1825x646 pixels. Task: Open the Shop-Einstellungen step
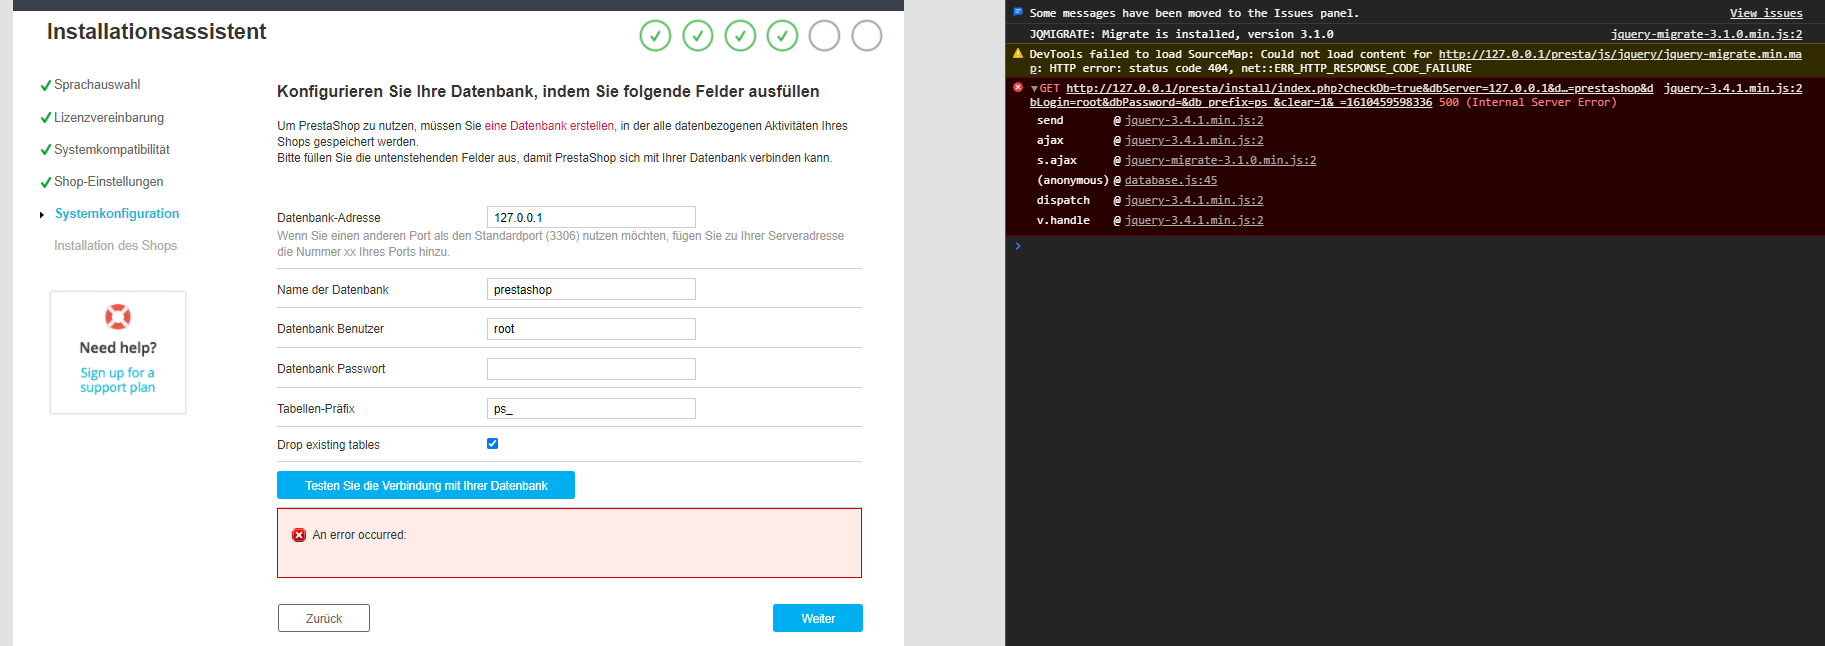tap(108, 181)
